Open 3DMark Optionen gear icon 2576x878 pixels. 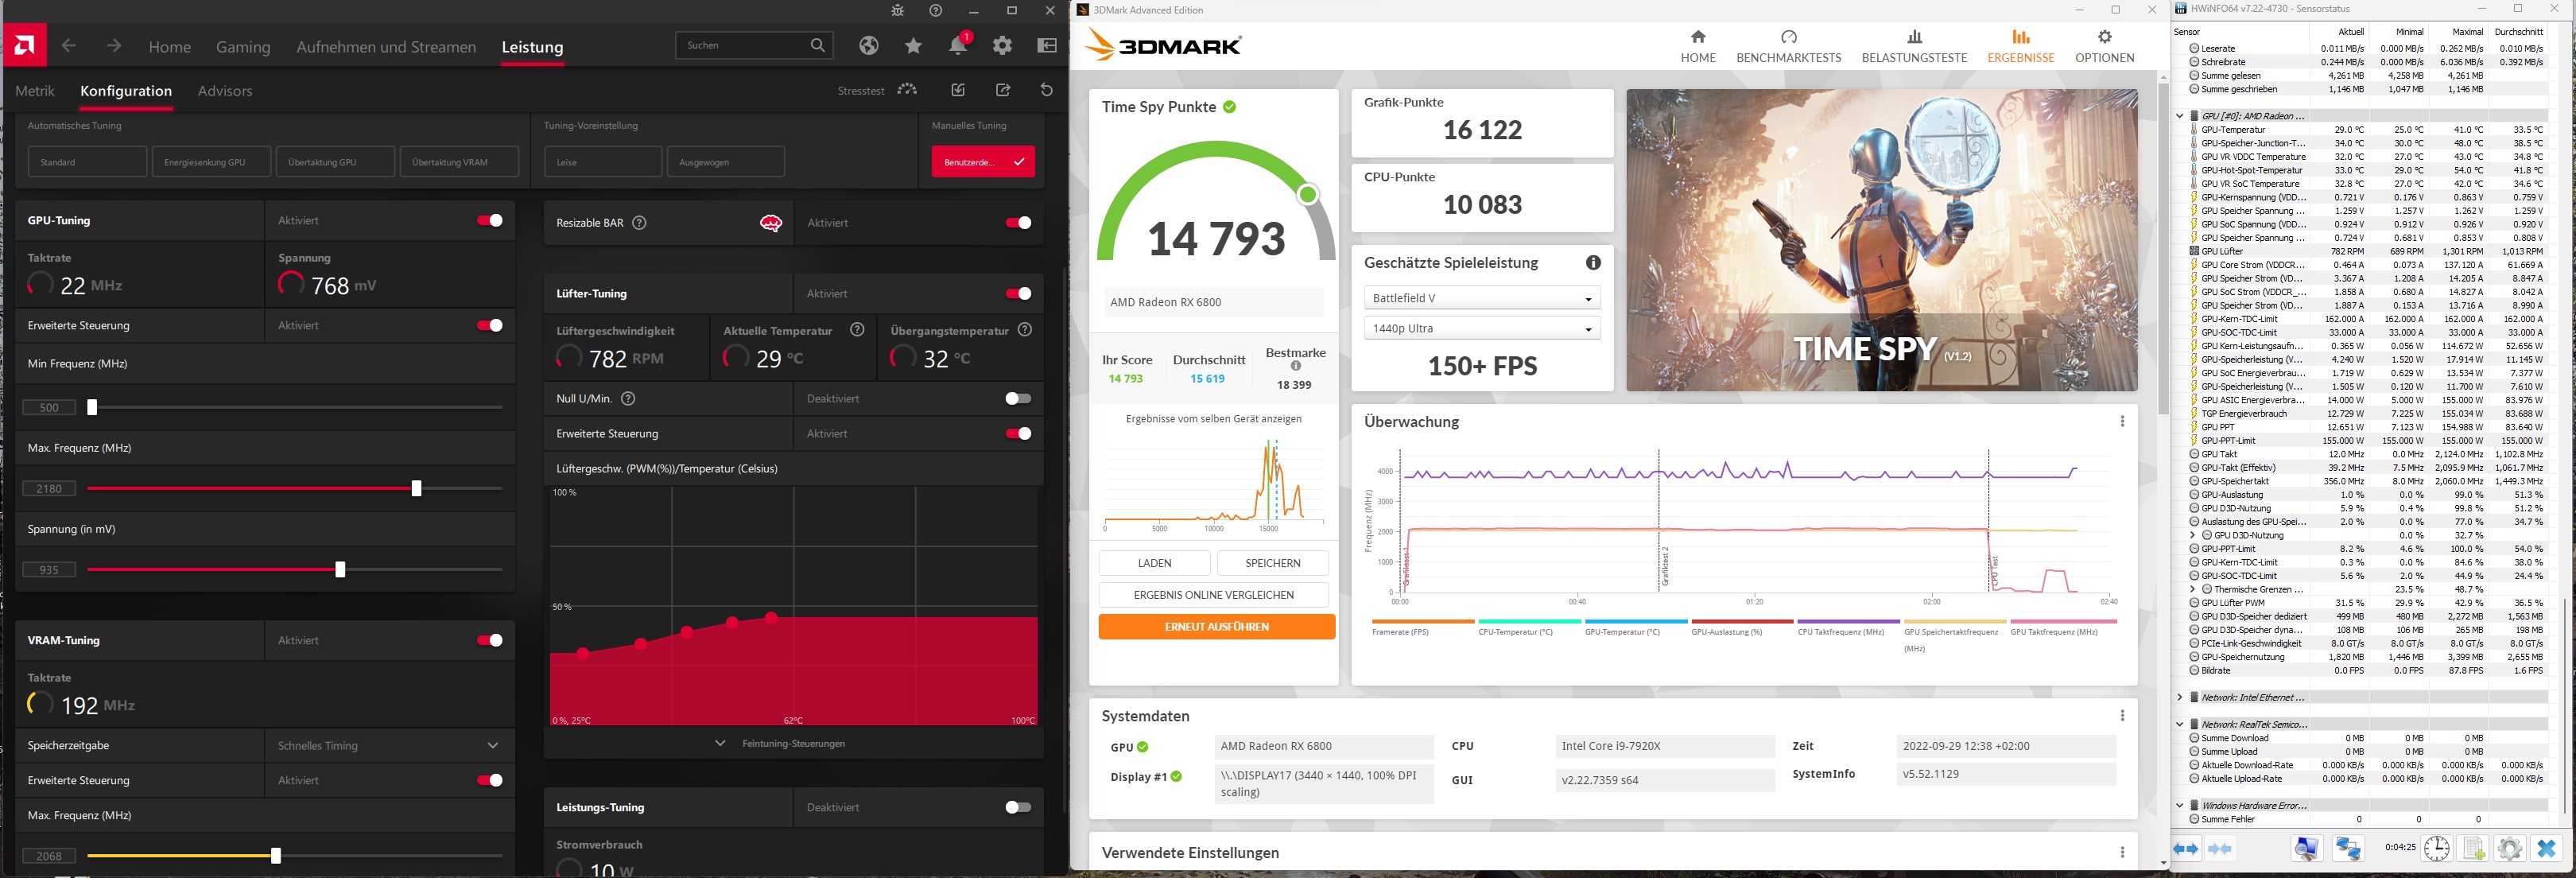[2104, 37]
